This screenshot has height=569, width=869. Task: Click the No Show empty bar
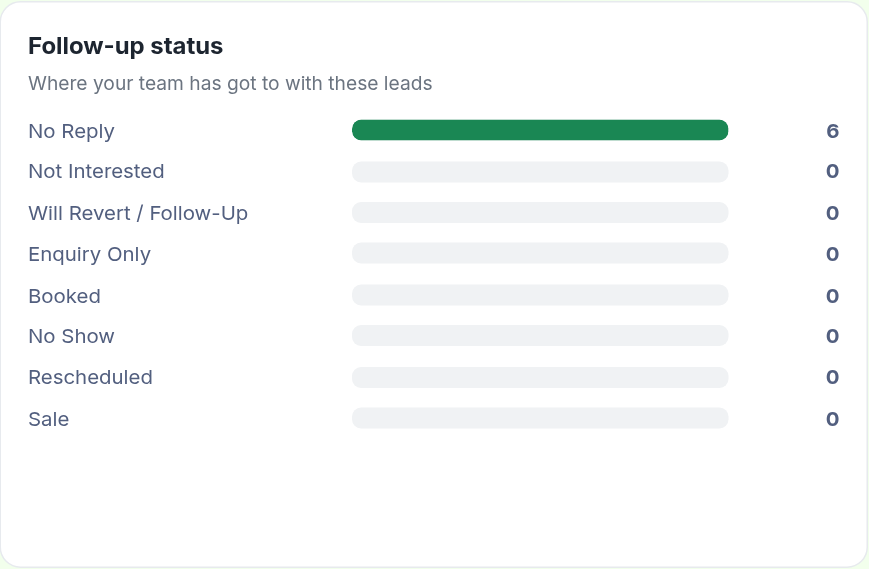(x=540, y=336)
